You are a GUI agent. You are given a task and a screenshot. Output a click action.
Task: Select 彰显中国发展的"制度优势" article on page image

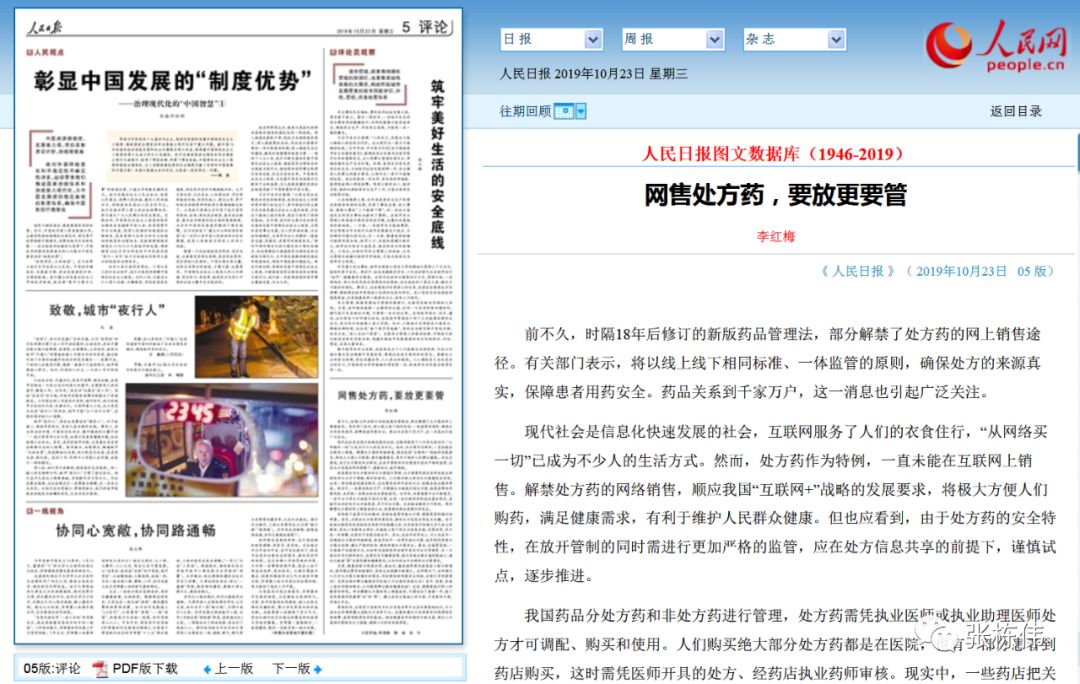tap(172, 81)
